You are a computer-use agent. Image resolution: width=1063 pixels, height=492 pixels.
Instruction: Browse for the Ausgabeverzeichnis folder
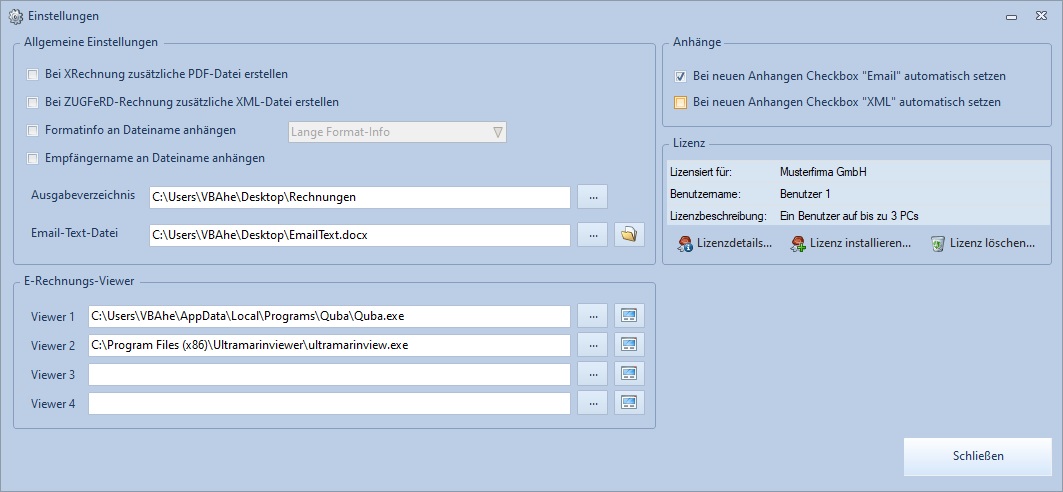coord(593,197)
